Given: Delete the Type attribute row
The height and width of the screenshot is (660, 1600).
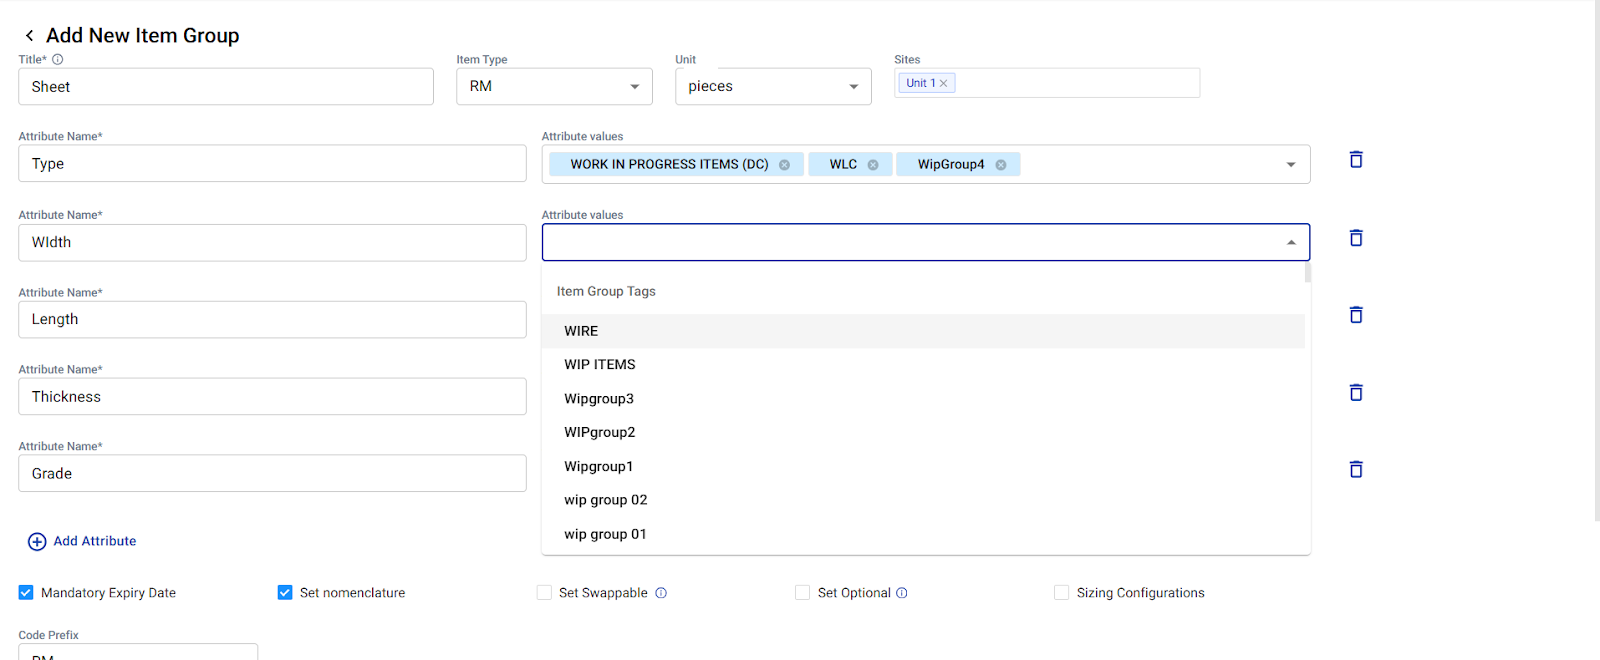Looking at the screenshot, I should pyautogui.click(x=1356, y=160).
